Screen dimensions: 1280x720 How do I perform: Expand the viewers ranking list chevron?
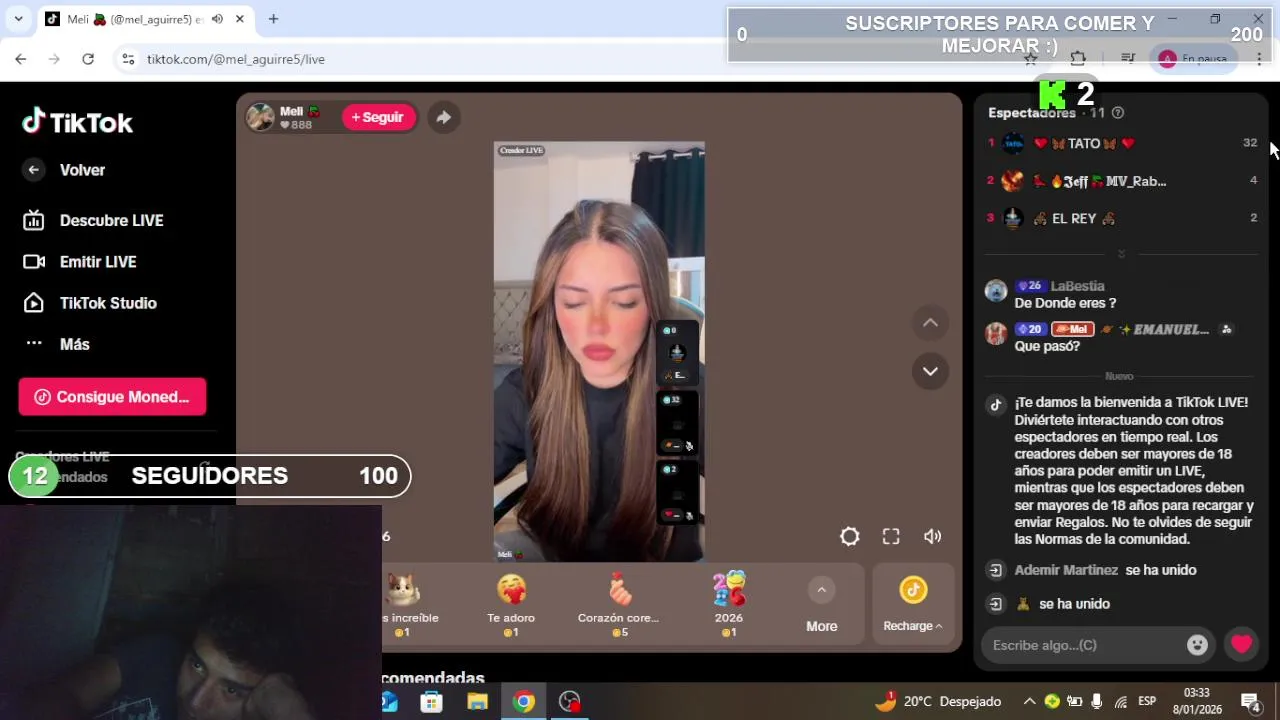click(x=1121, y=254)
